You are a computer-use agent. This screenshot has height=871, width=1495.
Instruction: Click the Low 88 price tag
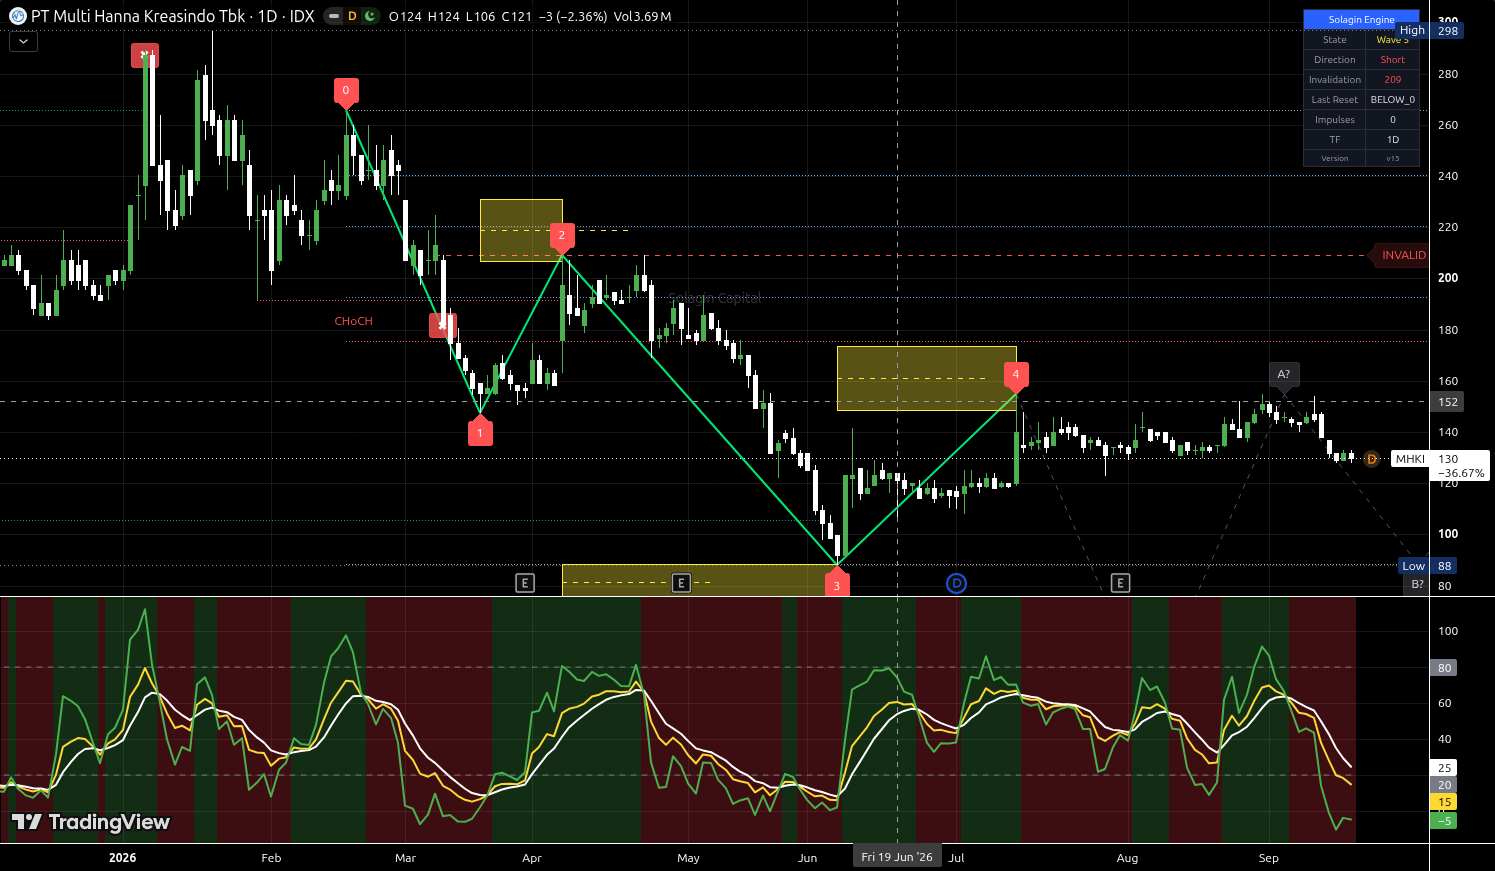pos(1429,566)
